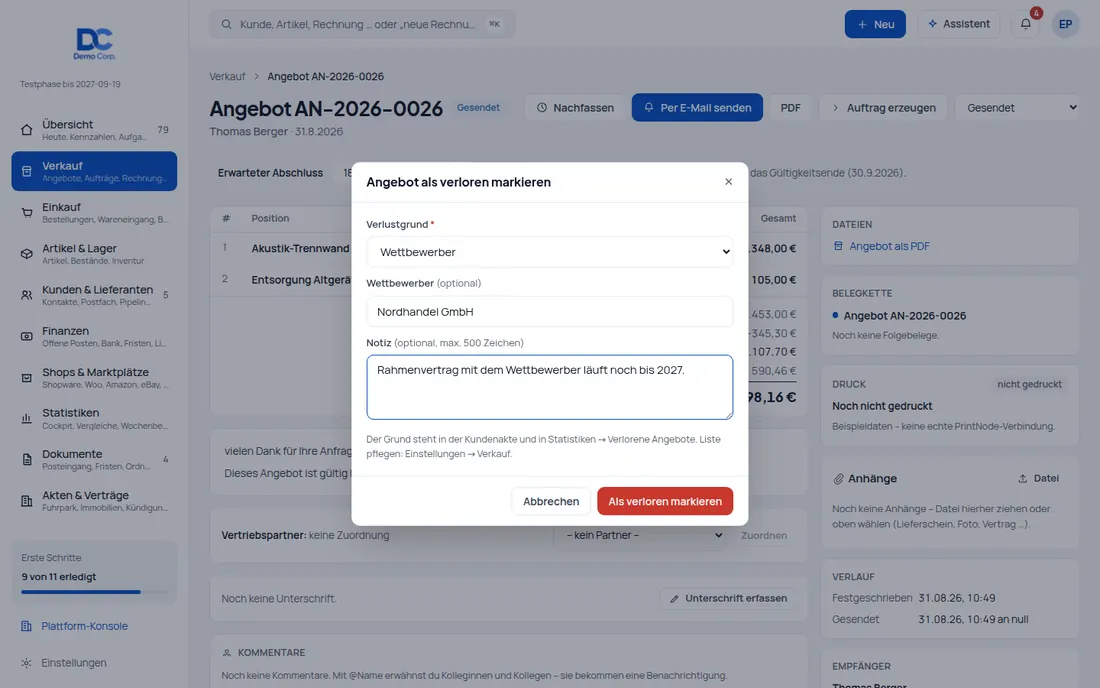Image resolution: width=1100 pixels, height=688 pixels.
Task: Click the Neu button
Action: [875, 24]
